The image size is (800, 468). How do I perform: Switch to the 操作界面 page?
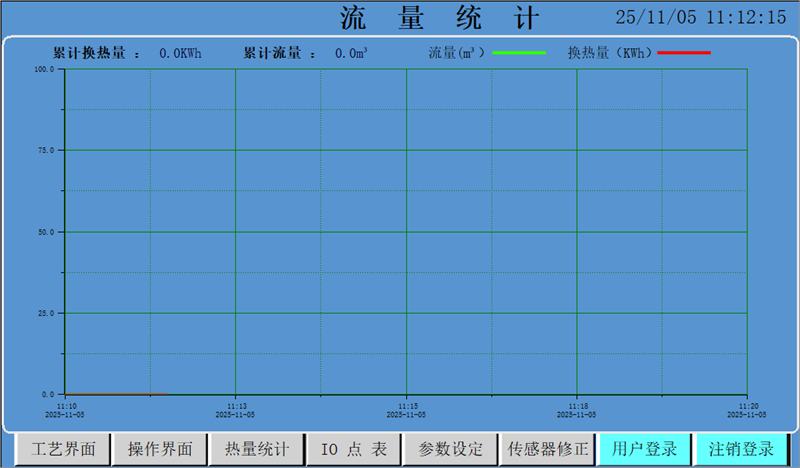(x=160, y=449)
